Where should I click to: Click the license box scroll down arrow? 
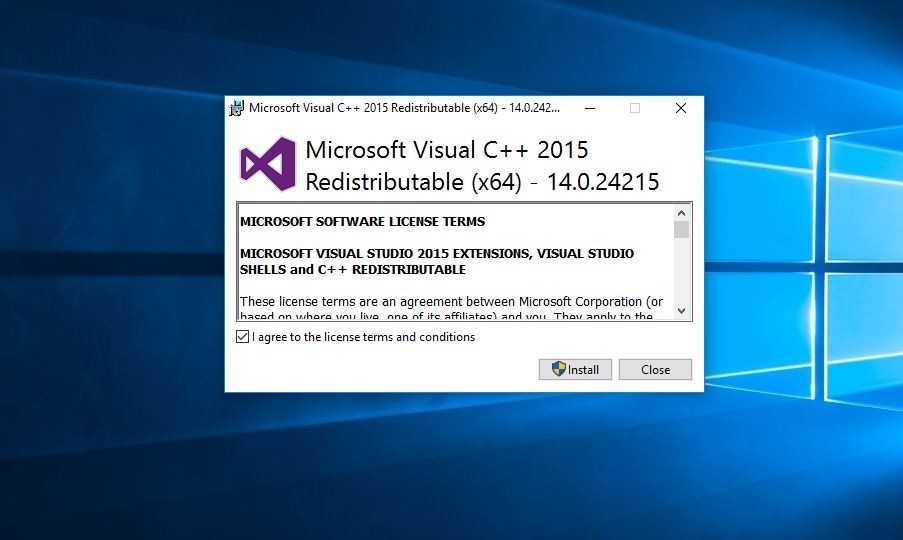click(682, 311)
